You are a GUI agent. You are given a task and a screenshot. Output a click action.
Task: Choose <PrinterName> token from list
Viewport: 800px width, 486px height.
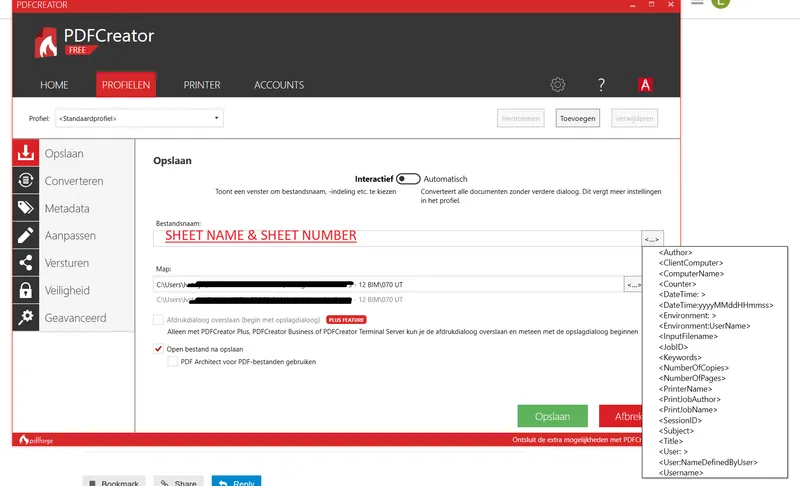(685, 389)
